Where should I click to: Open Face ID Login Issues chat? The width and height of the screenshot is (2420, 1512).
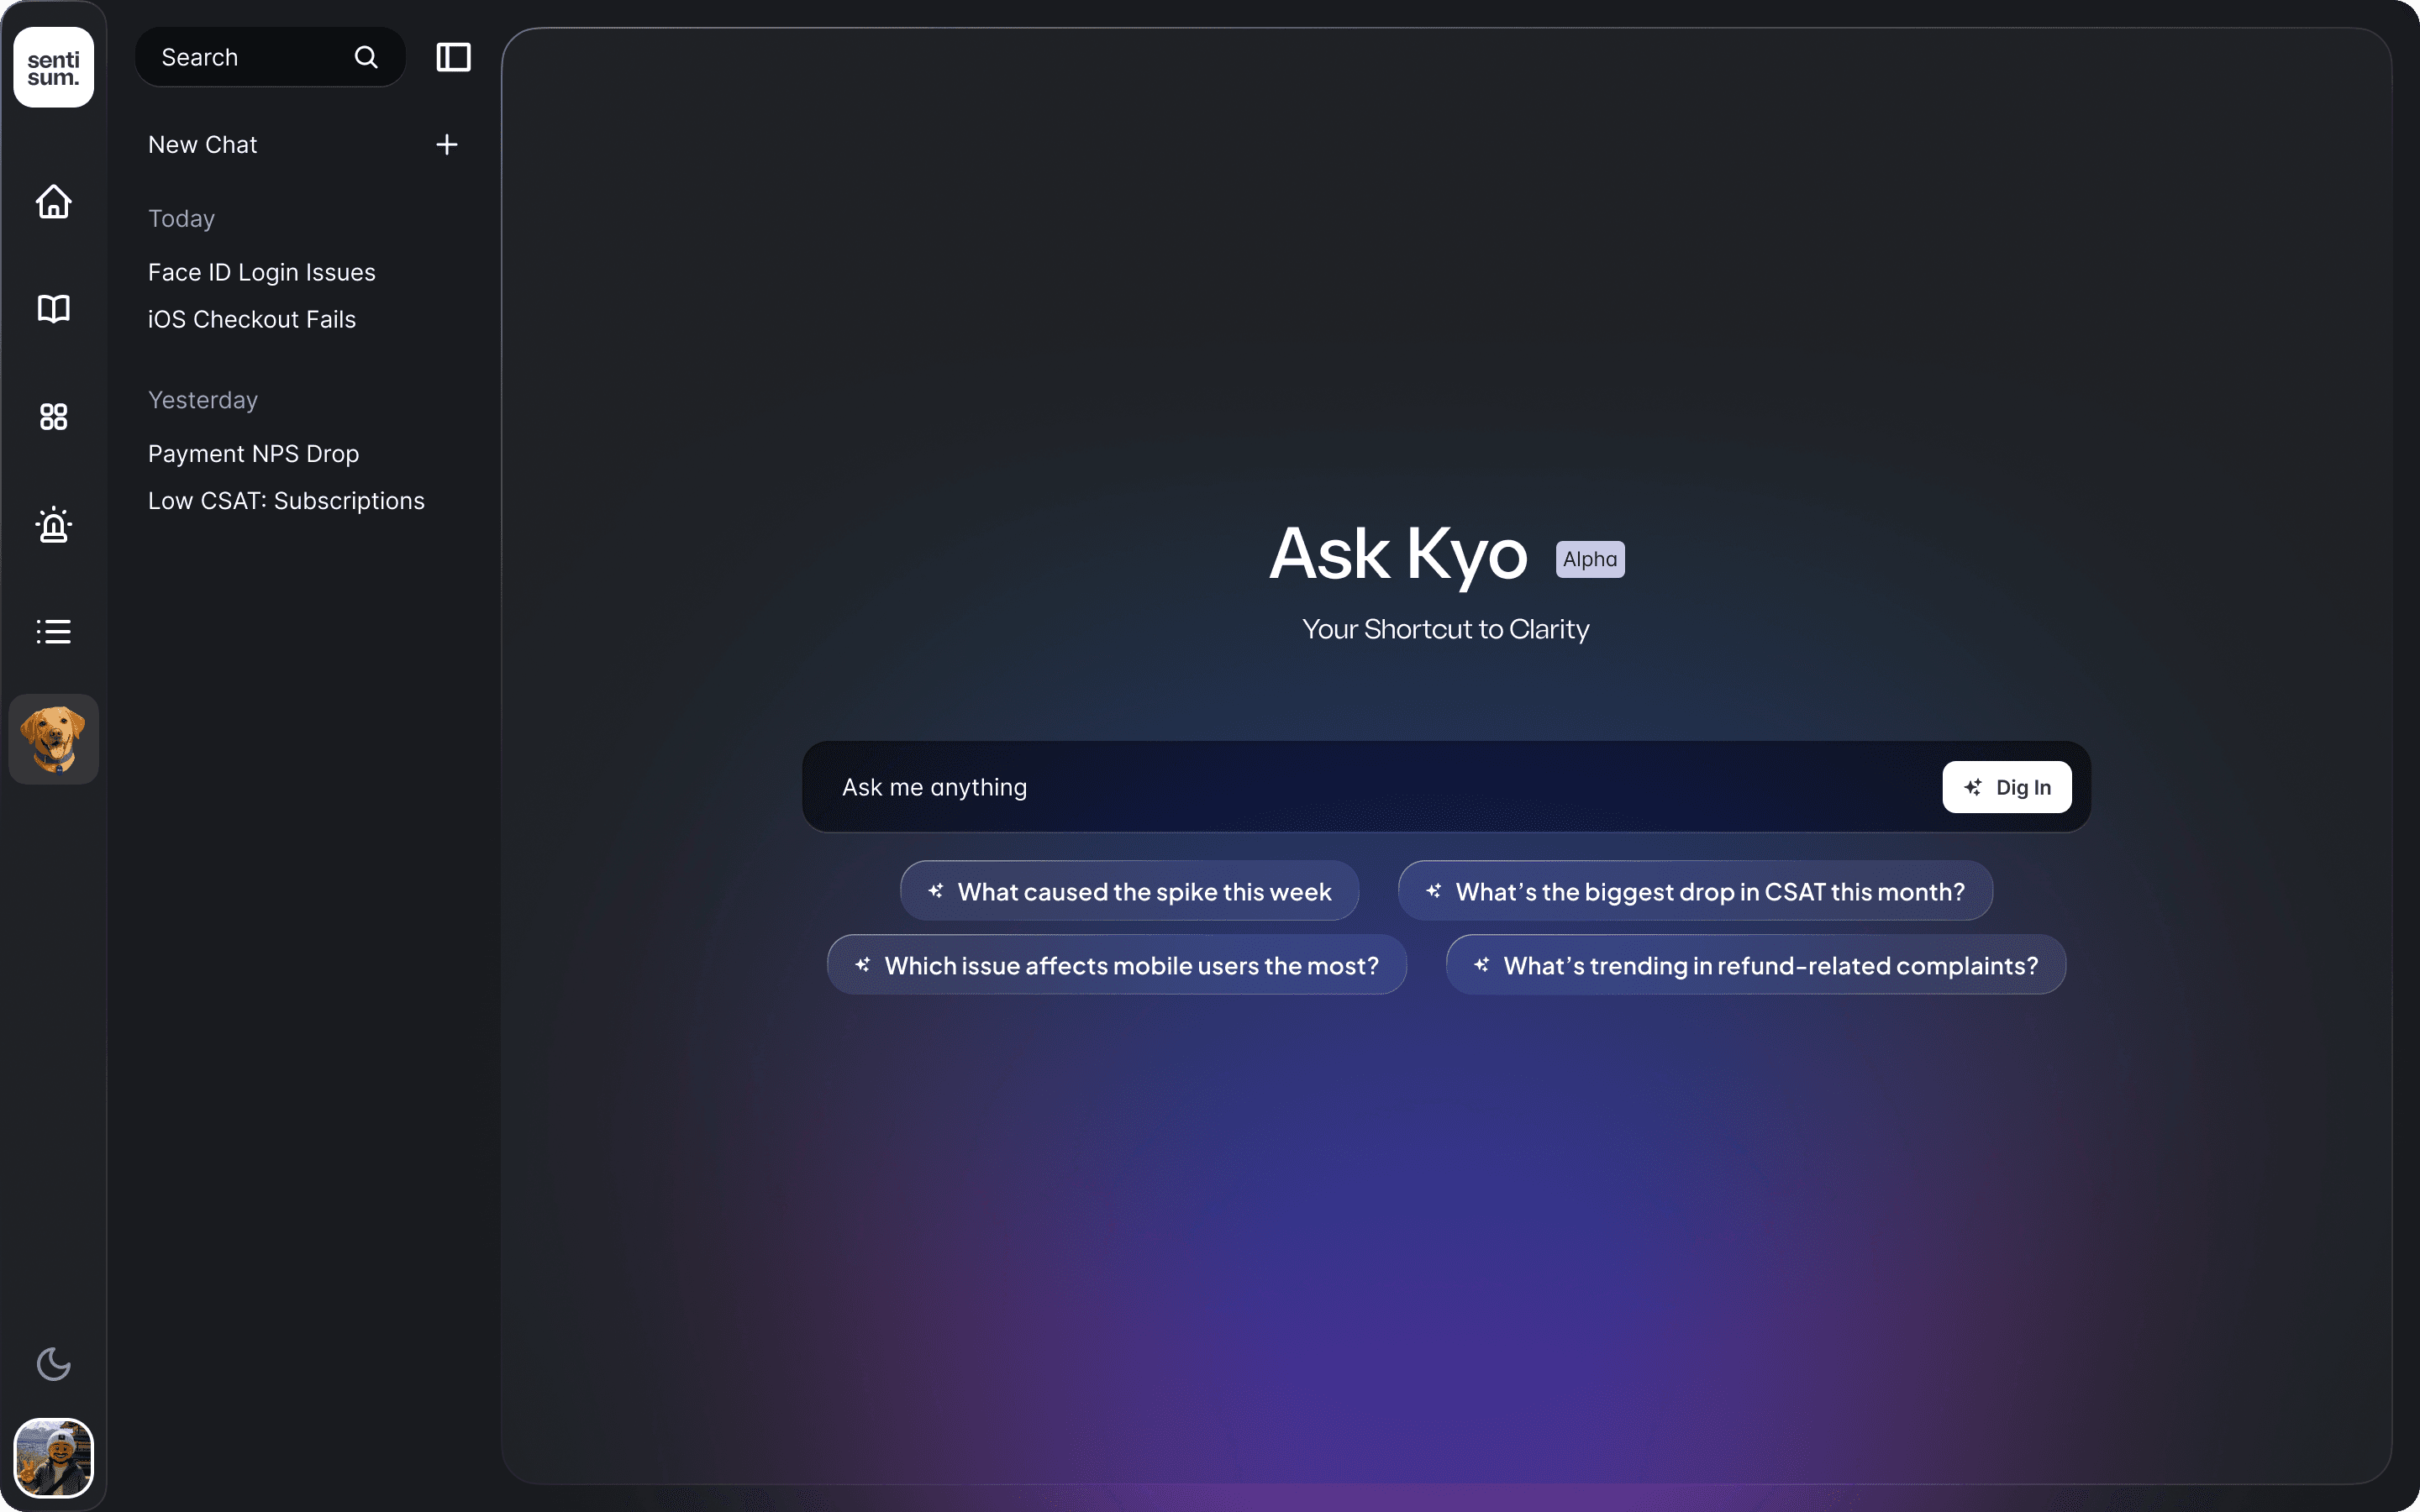tap(262, 273)
